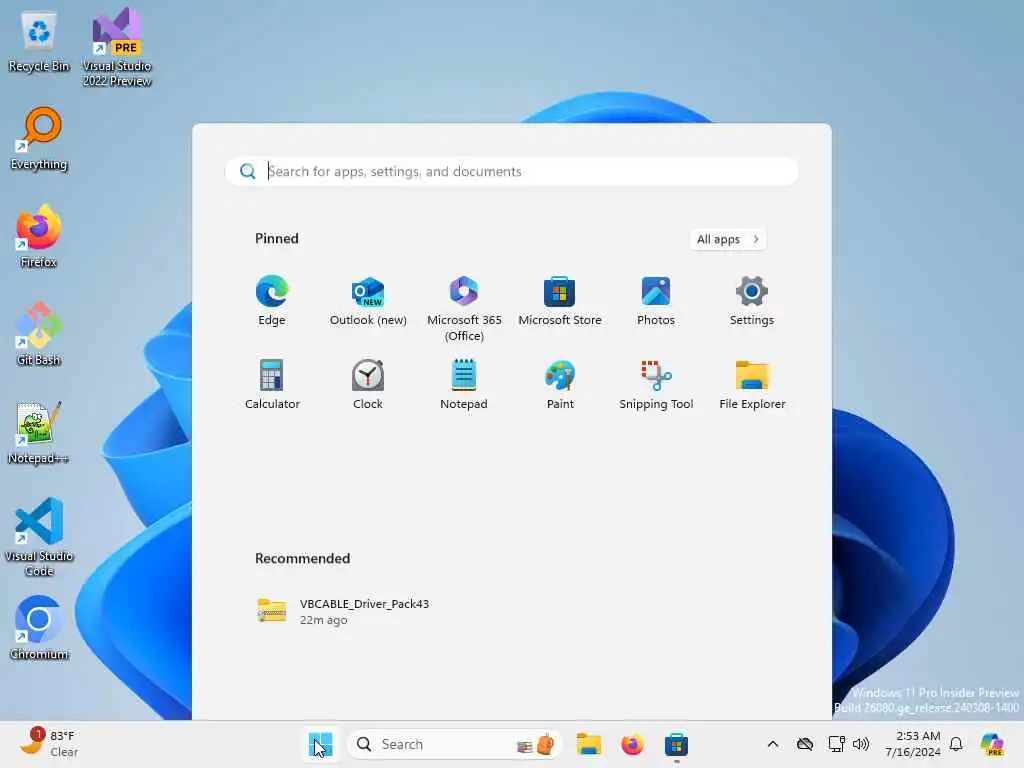The height and width of the screenshot is (768, 1024).
Task: Launch Outlook (new) pinned app
Action: 368,301
